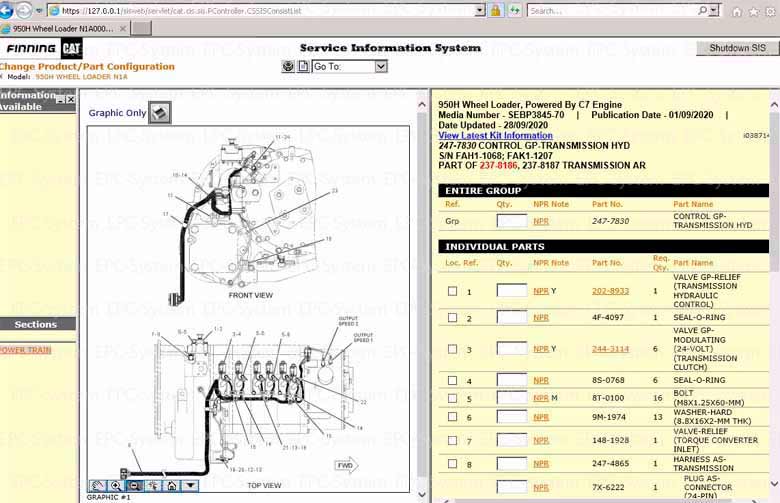Image resolution: width=780 pixels, height=503 pixels.
Task: Click the Sections panel header
Action: pyautogui.click(x=37, y=324)
